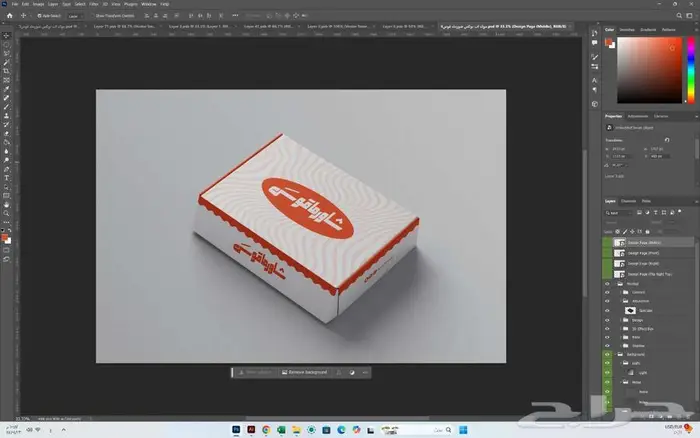Toggle the Auto-Select checkbox
This screenshot has height=438, width=700.
39,16
